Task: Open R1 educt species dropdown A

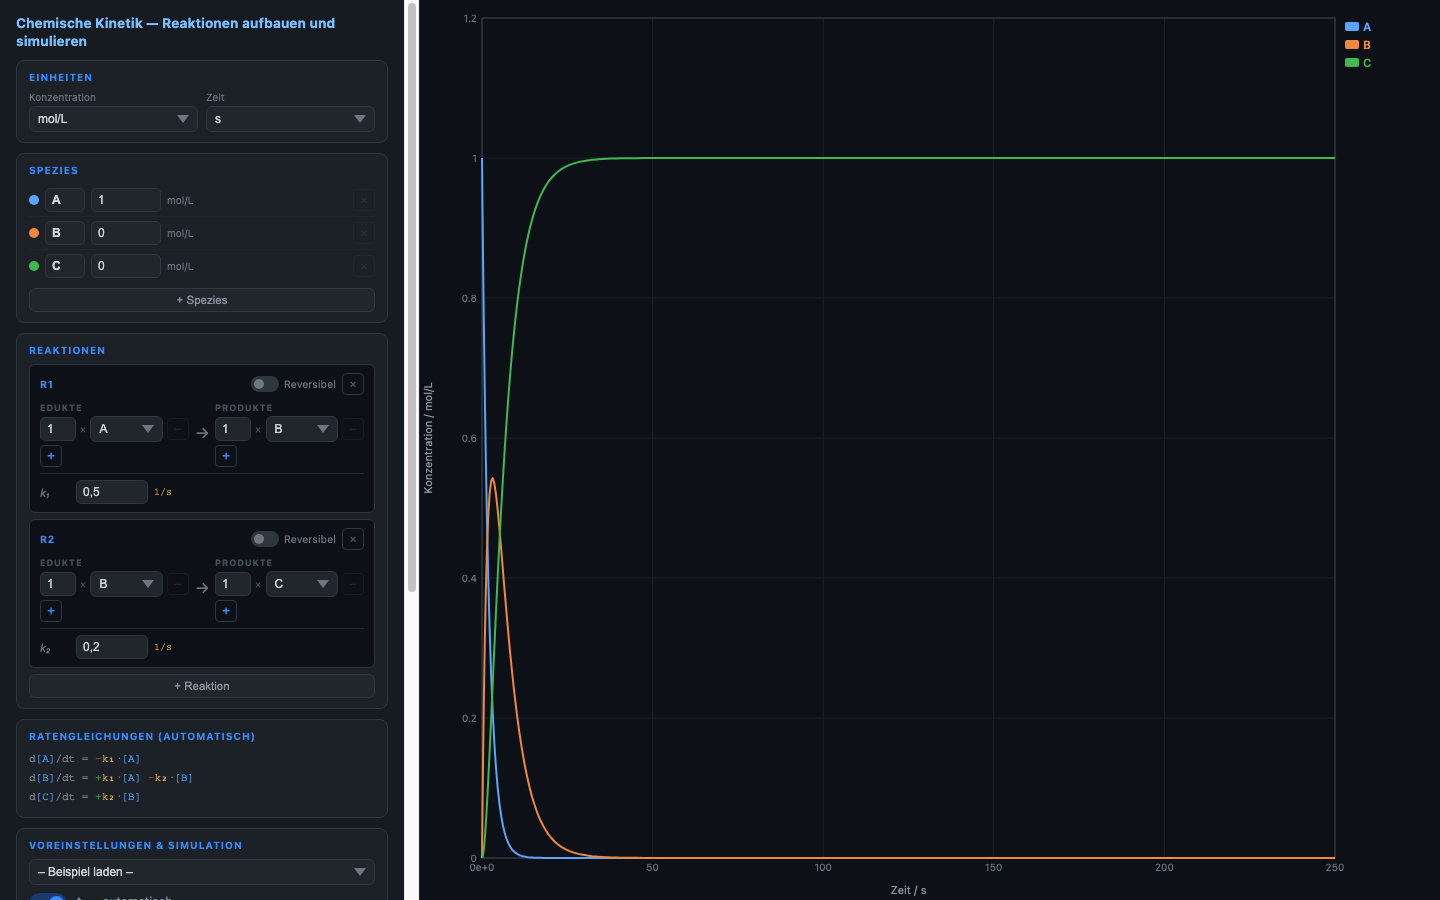Action: click(x=126, y=429)
